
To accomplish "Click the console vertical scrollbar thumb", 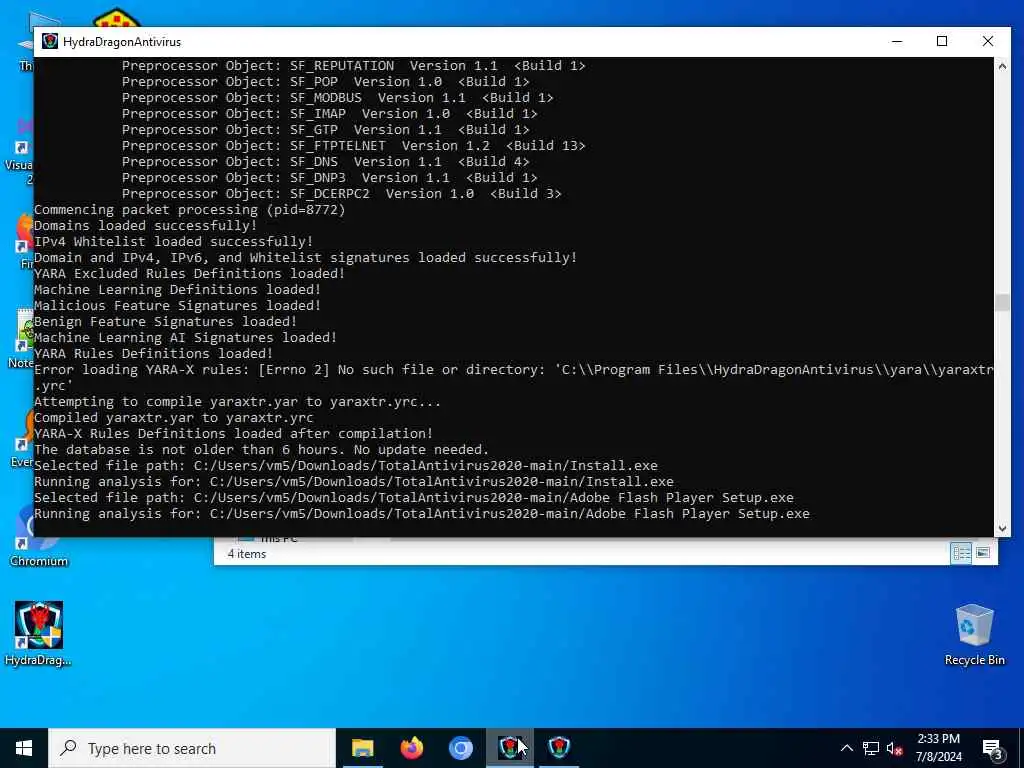I will pos(1002,302).
